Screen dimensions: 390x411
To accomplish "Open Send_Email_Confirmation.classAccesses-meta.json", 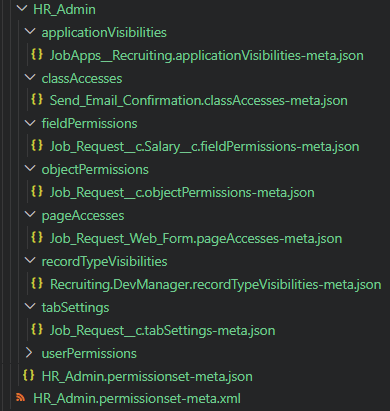I will [199, 100].
